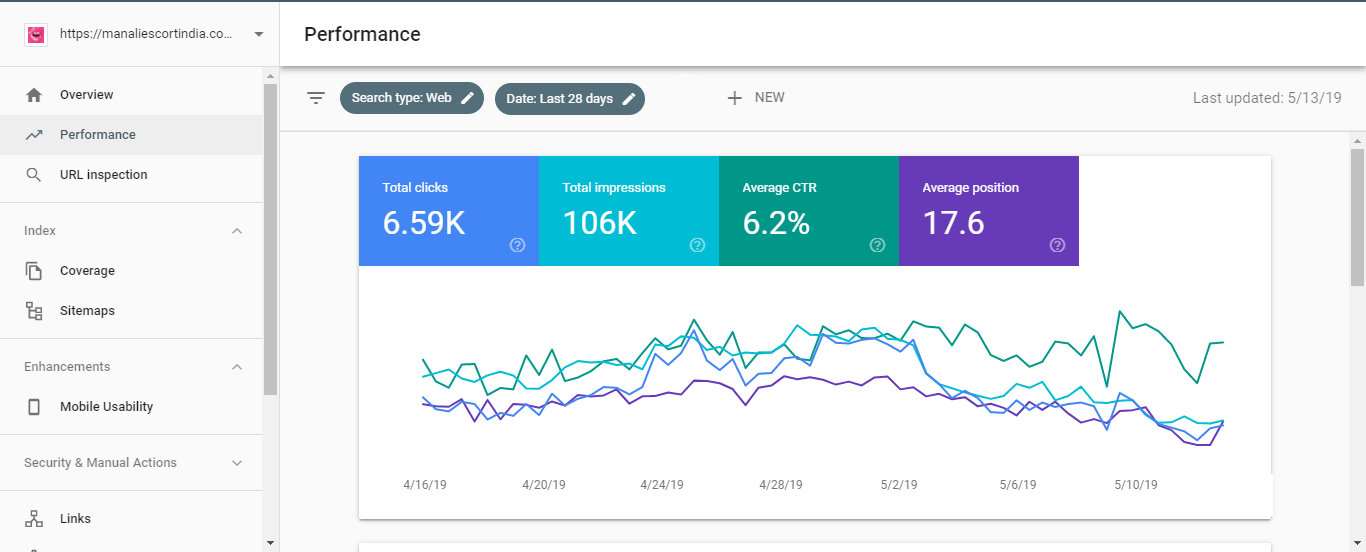This screenshot has width=1366, height=552.
Task: Go to the Coverage report
Action: (87, 271)
